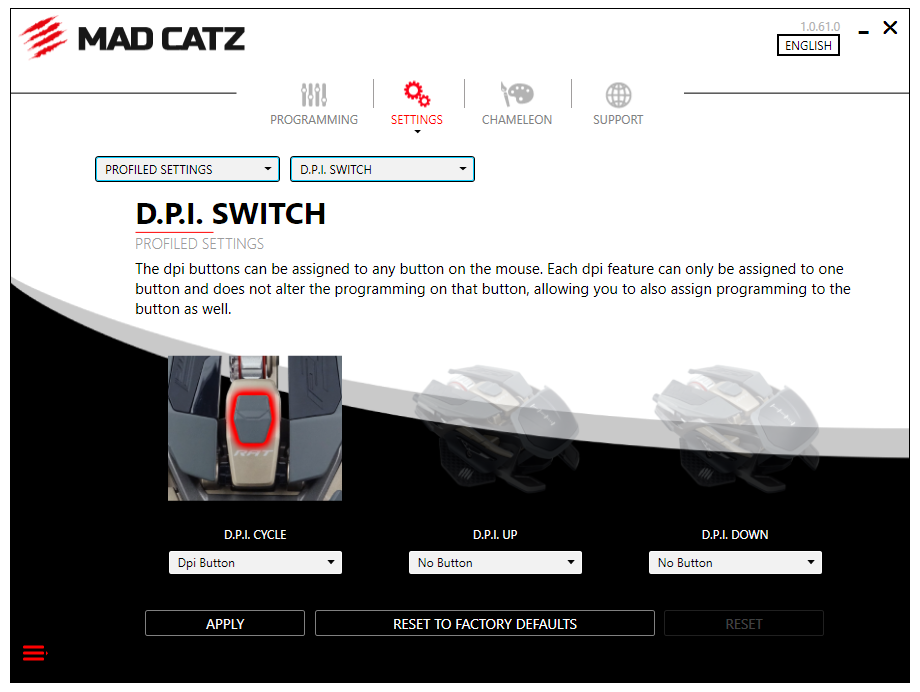
Task: Switch to the Programming tab label
Action: pyautogui.click(x=314, y=120)
